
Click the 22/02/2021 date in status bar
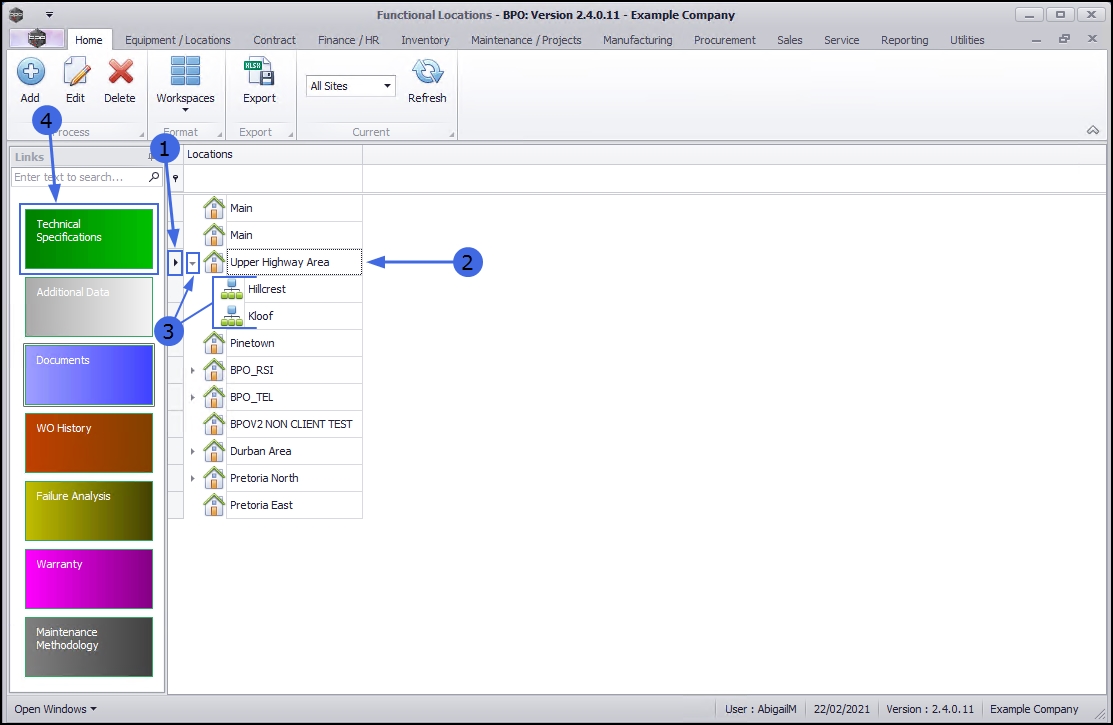(x=842, y=709)
